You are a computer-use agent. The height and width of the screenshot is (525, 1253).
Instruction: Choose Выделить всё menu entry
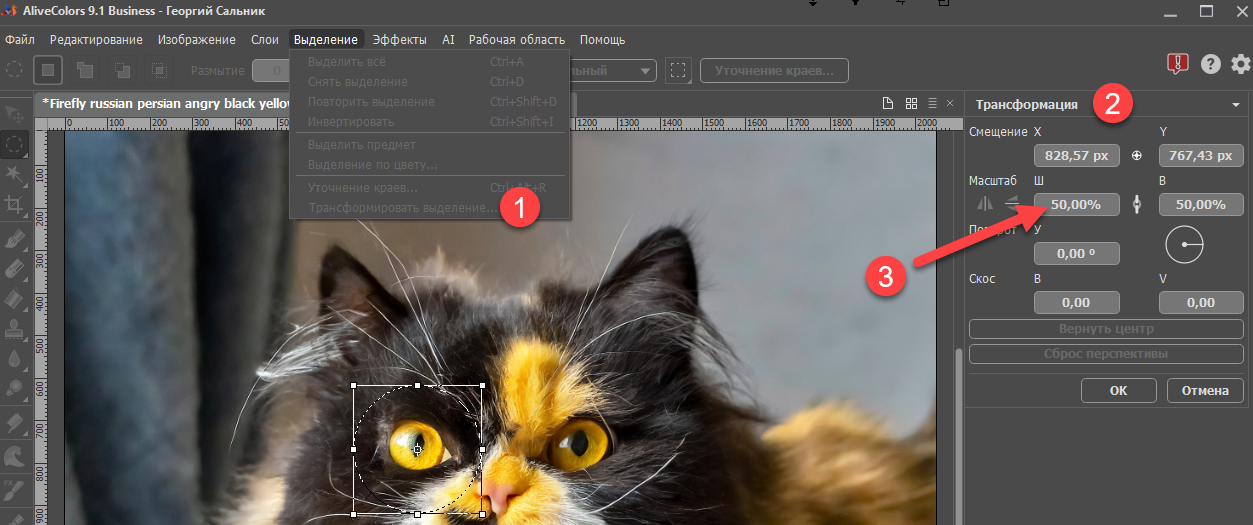[x=430, y=62]
